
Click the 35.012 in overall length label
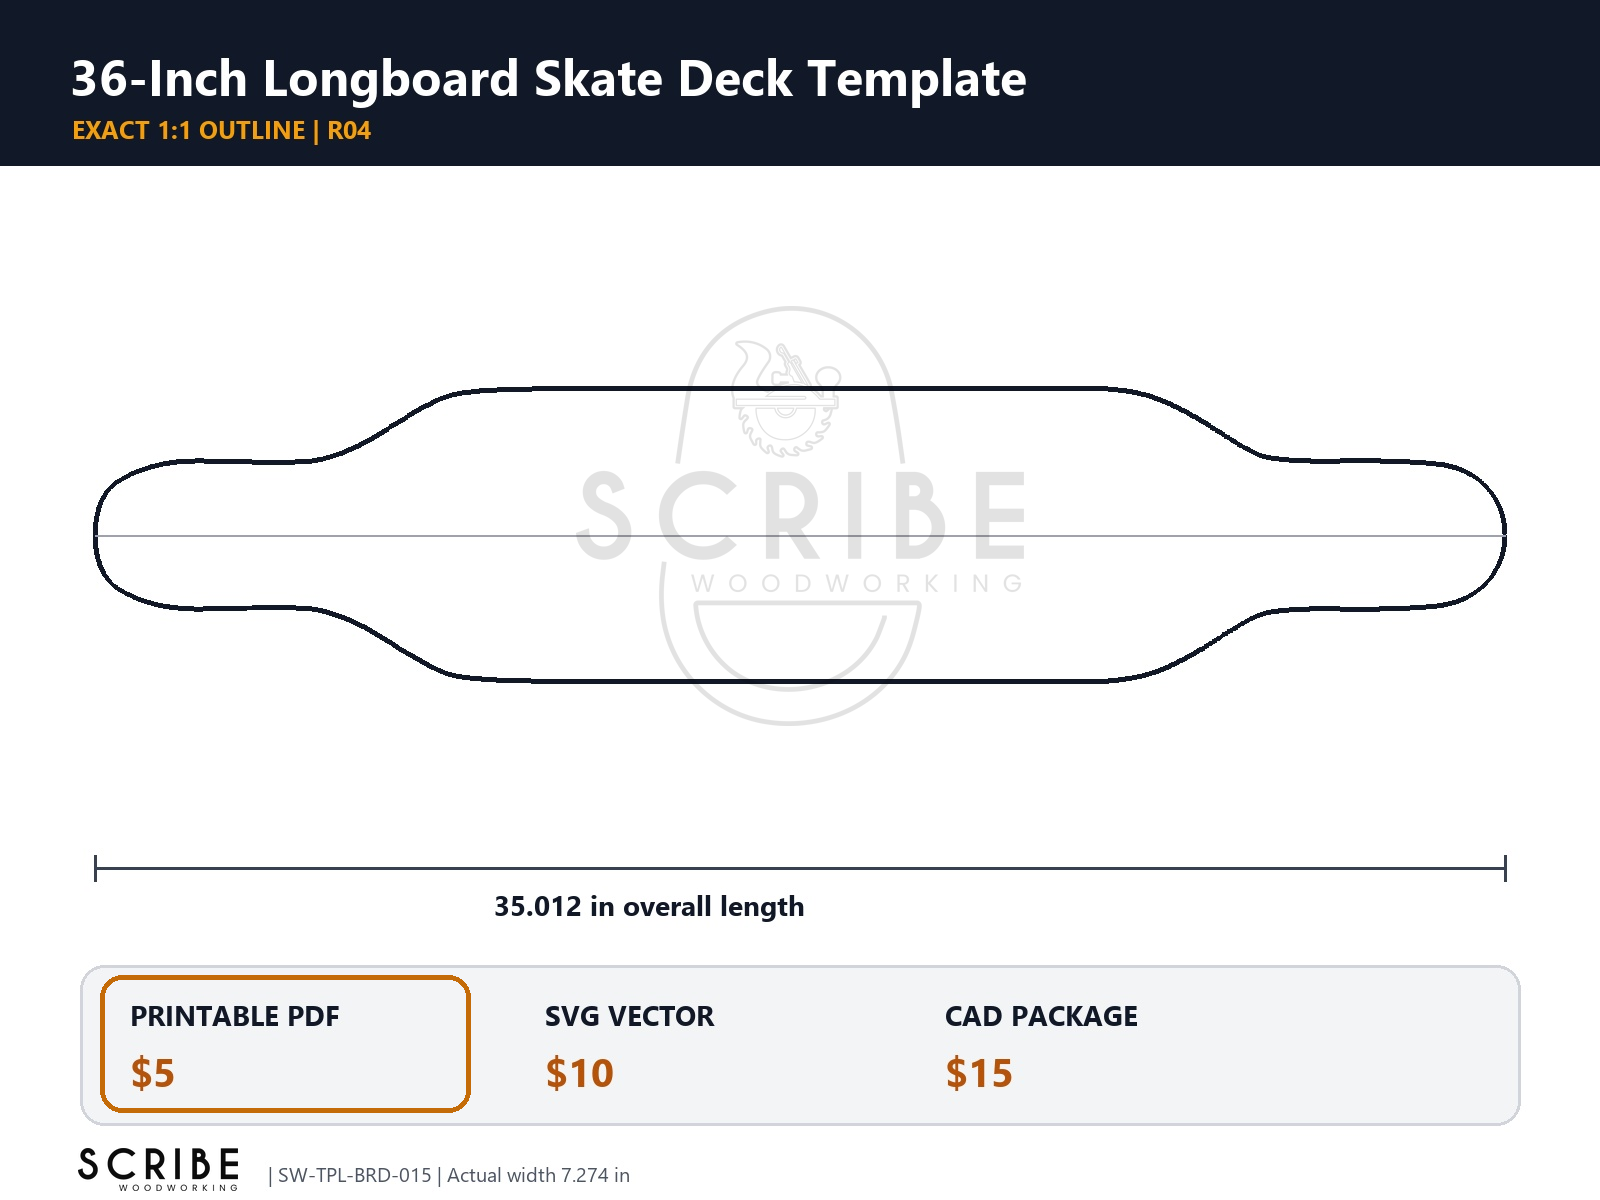[649, 907]
